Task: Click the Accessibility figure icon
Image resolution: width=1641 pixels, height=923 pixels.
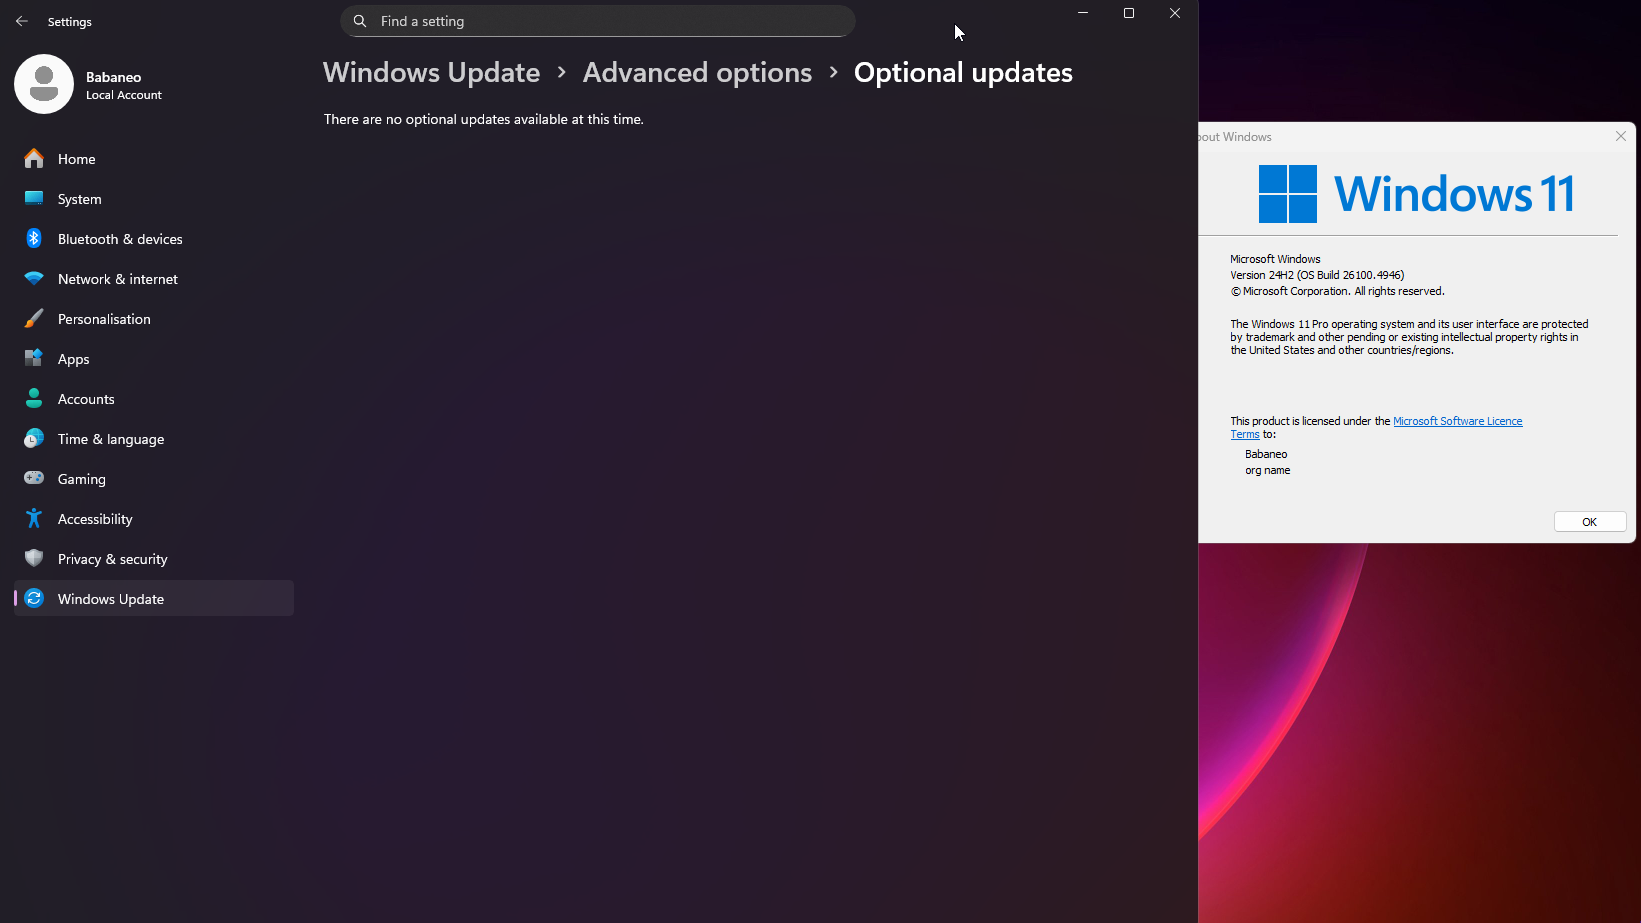Action: pos(34,518)
